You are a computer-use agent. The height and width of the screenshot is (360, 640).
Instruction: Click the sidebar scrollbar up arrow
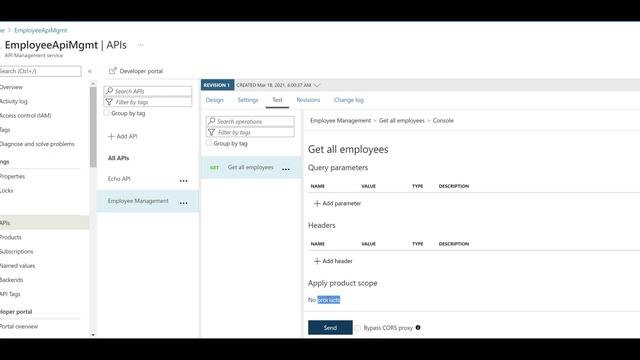point(93,83)
